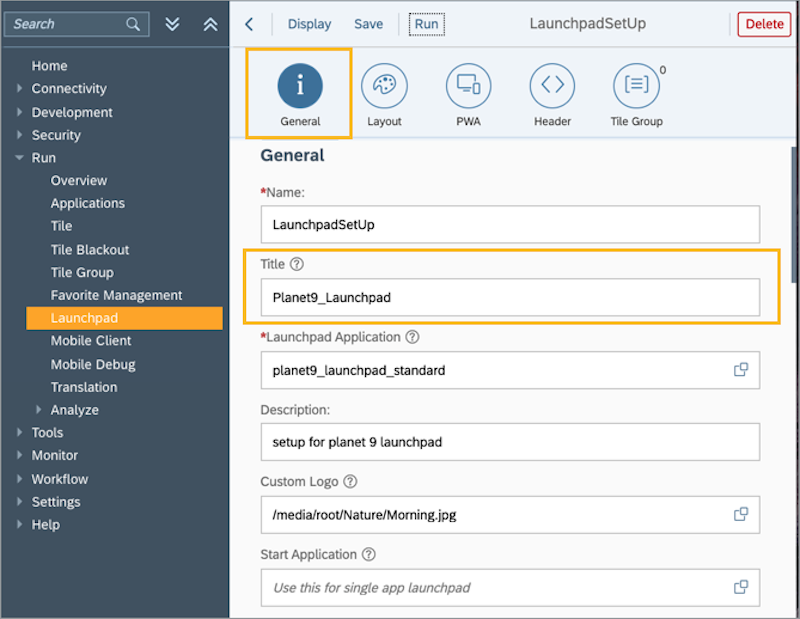Collapse the sidebar tree using double-chevron-up icon
Viewport: 800px width, 619px height.
point(210,23)
